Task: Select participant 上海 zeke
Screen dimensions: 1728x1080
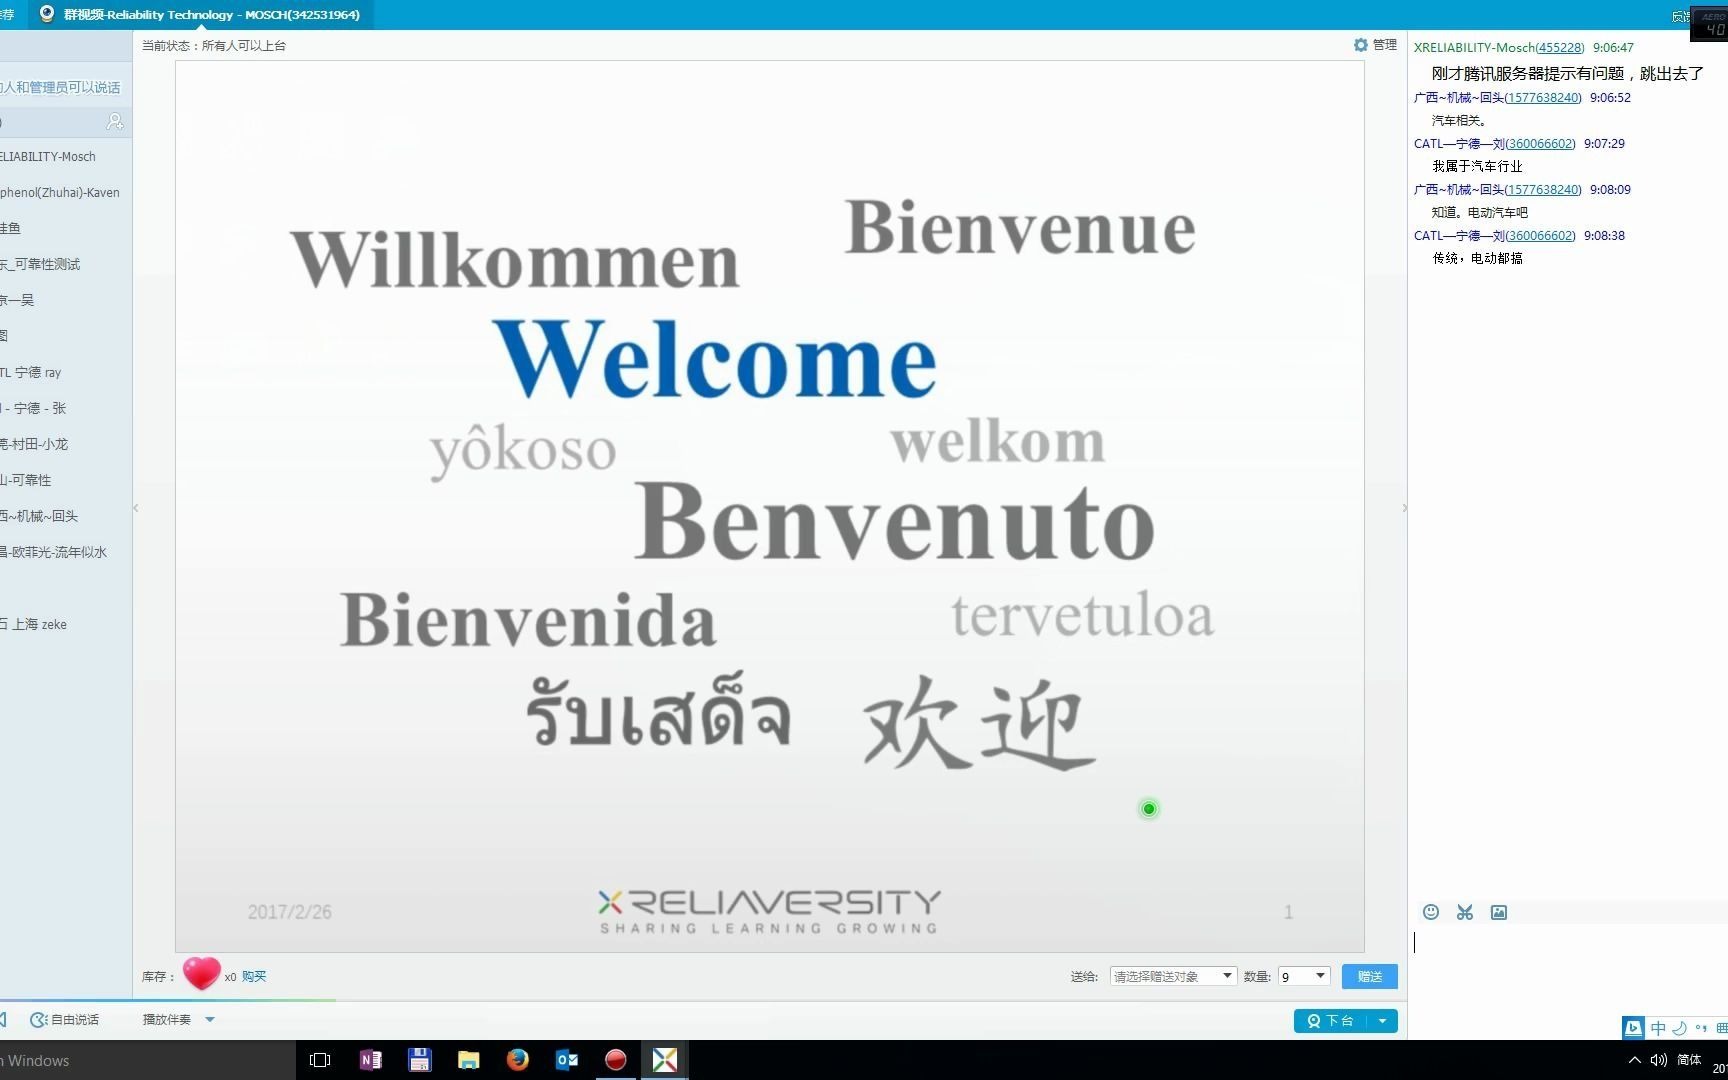Action: point(66,624)
